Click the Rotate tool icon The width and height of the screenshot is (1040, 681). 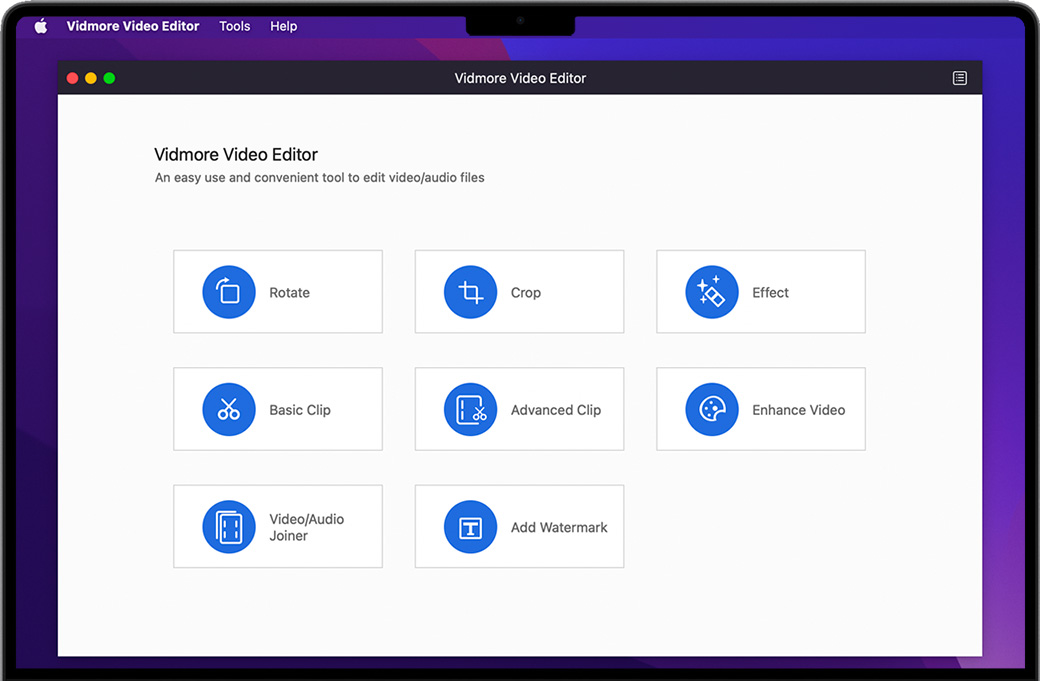(x=228, y=292)
